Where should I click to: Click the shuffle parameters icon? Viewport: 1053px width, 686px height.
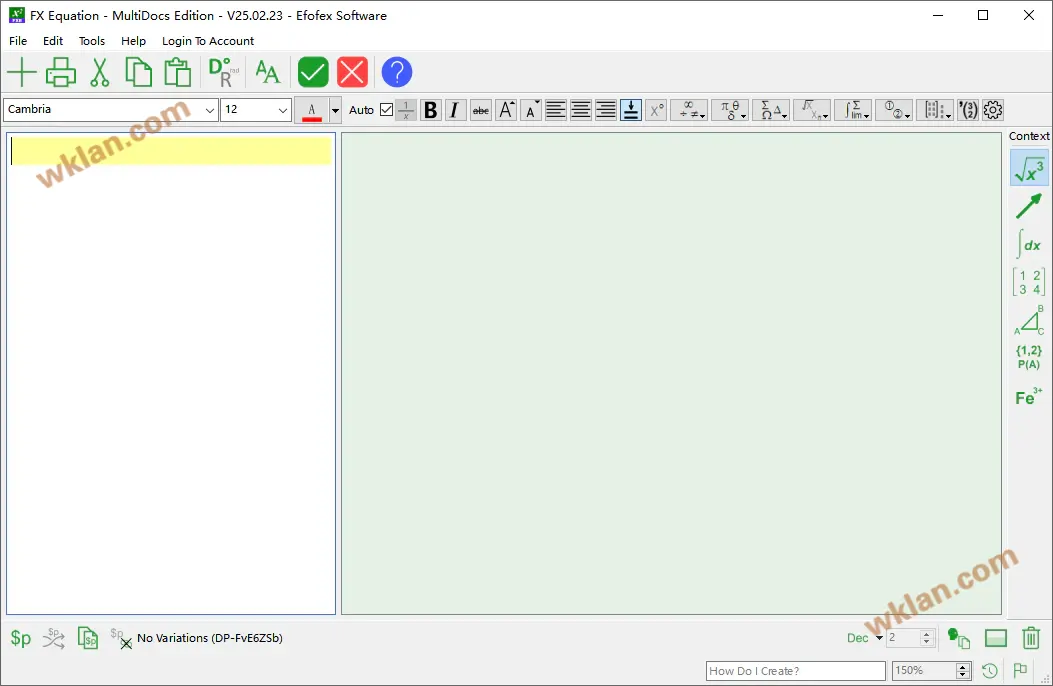pyautogui.click(x=54, y=638)
